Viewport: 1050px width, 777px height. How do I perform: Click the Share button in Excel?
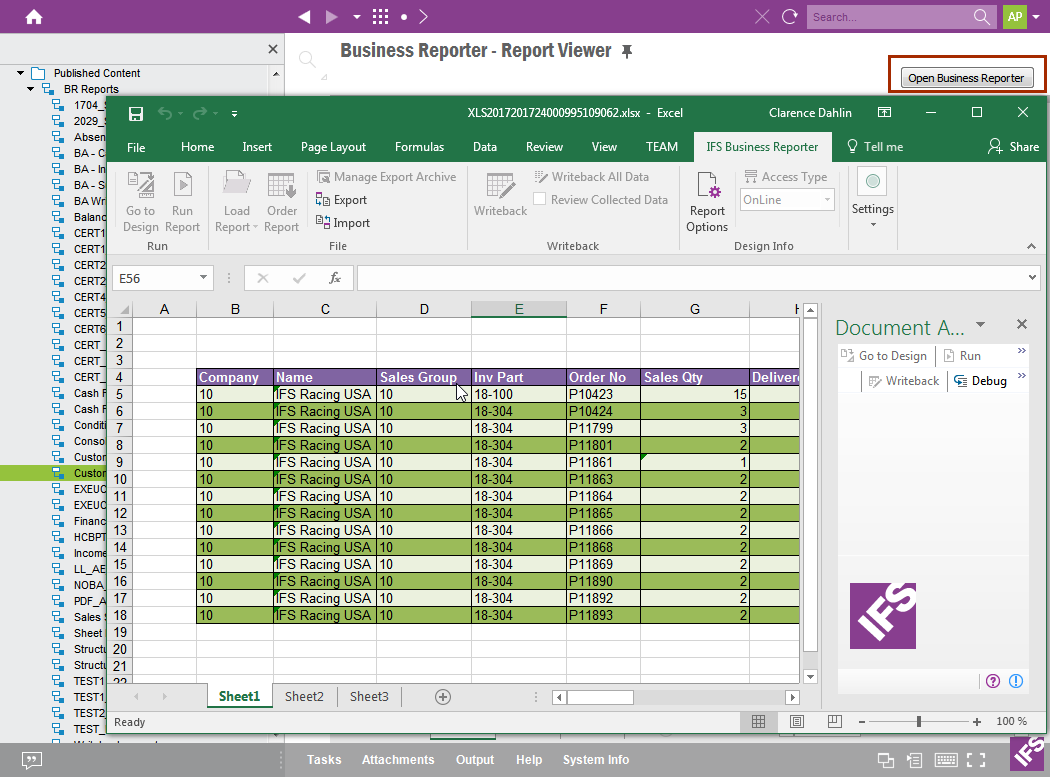[x=1013, y=147]
